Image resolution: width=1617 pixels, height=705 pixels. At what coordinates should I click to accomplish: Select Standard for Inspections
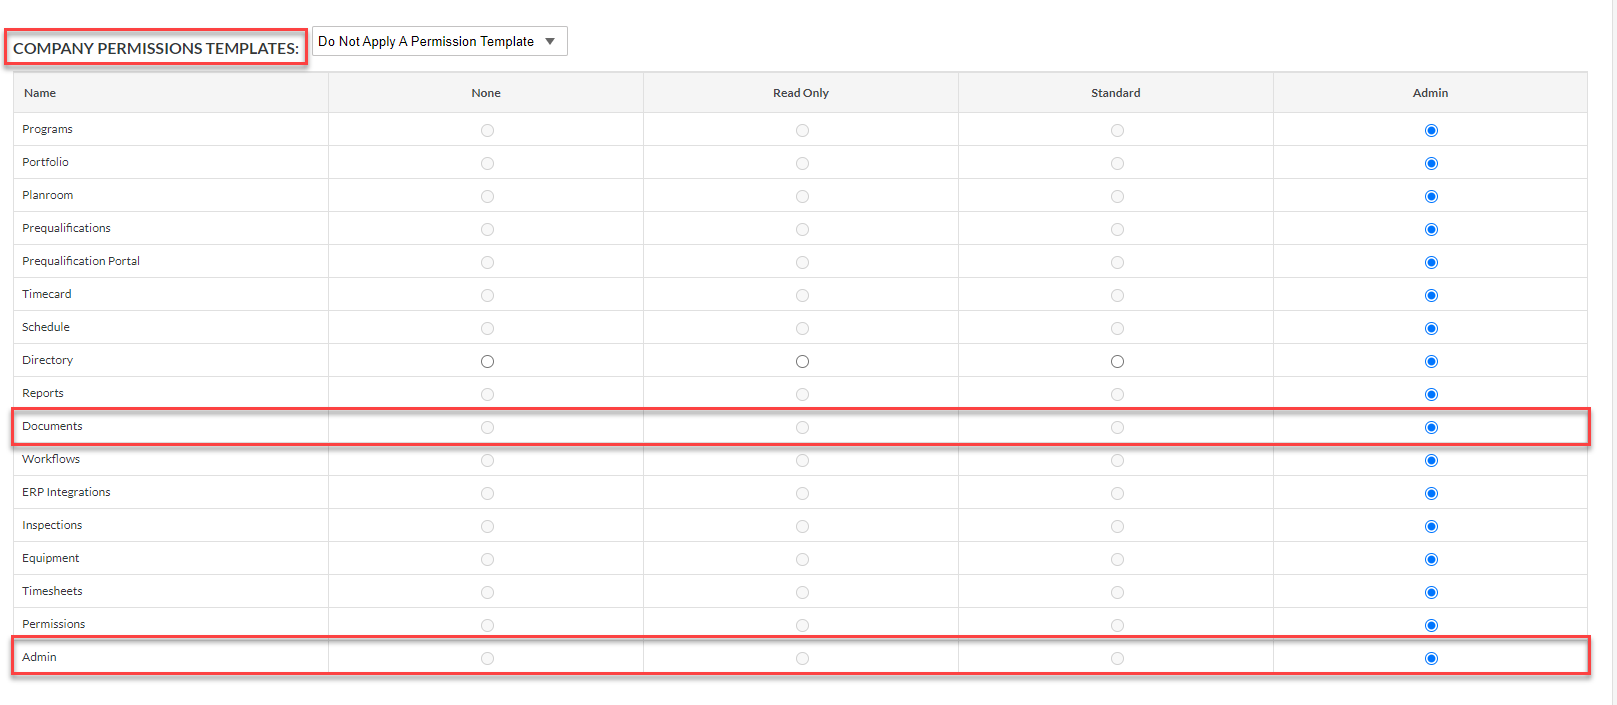click(x=1117, y=526)
